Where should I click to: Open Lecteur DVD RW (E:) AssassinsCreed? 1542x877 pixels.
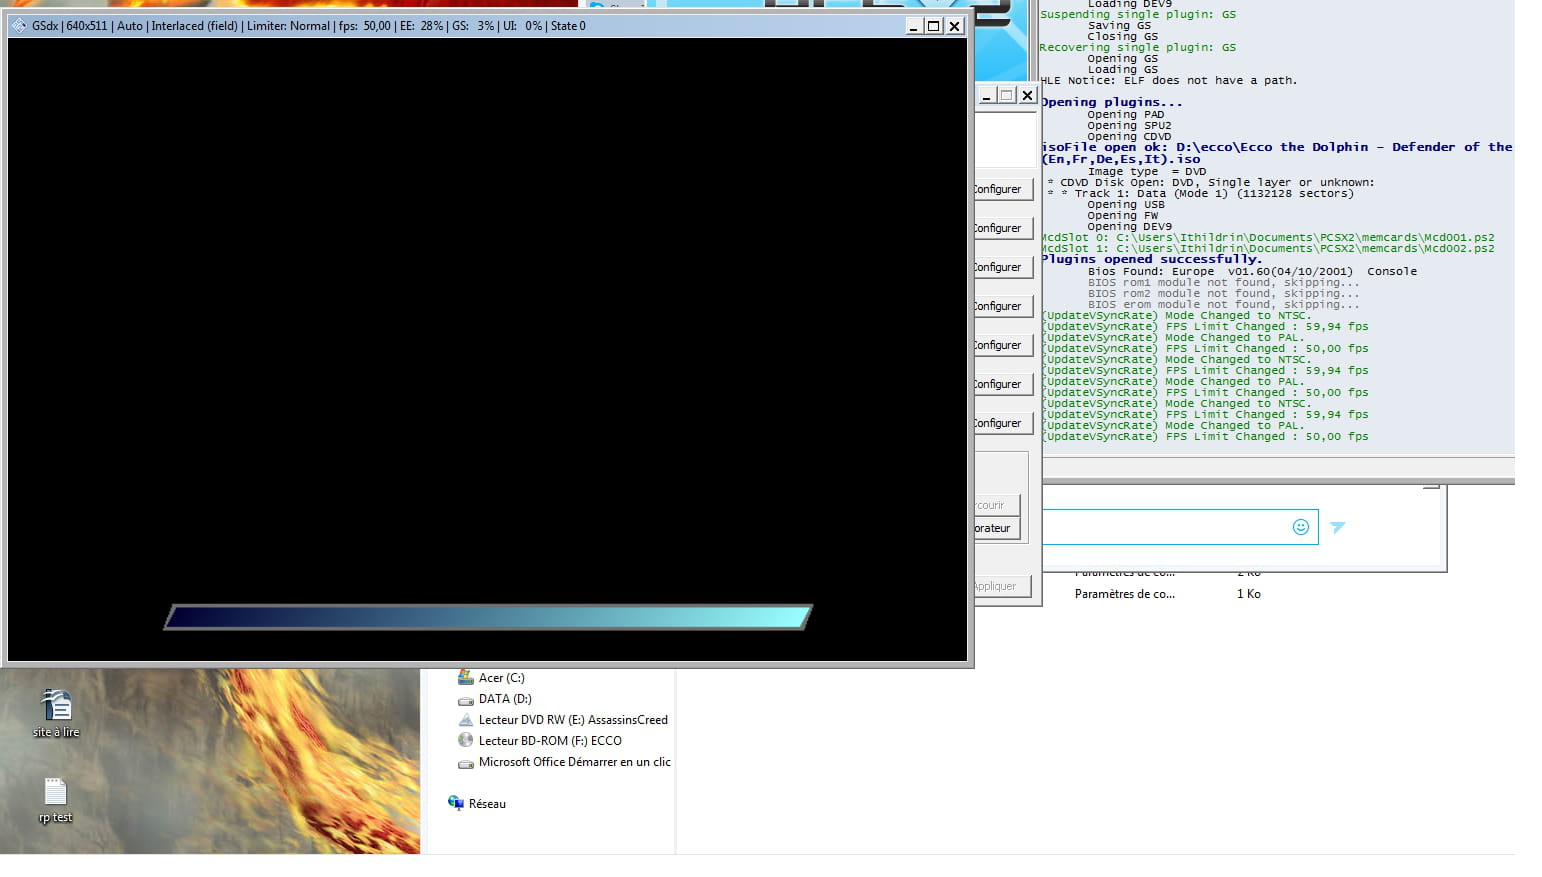pos(572,720)
